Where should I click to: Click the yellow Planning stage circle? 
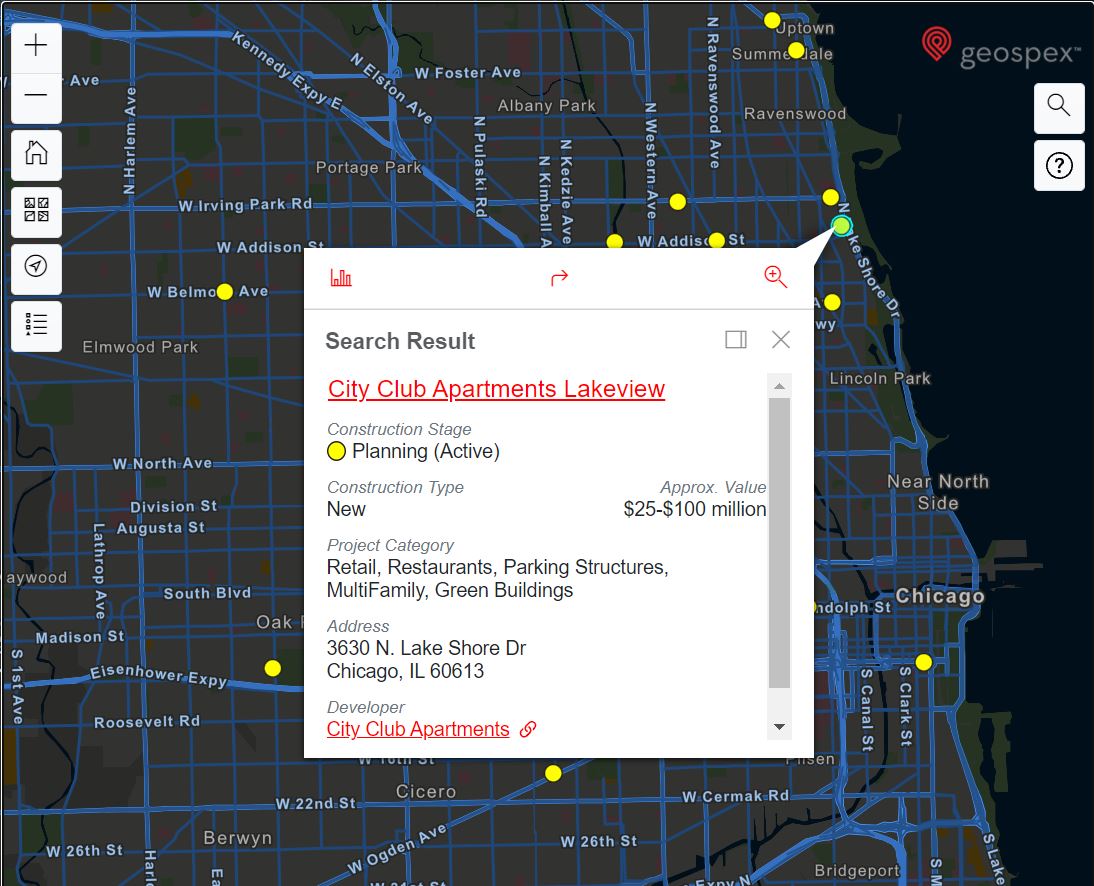(336, 451)
